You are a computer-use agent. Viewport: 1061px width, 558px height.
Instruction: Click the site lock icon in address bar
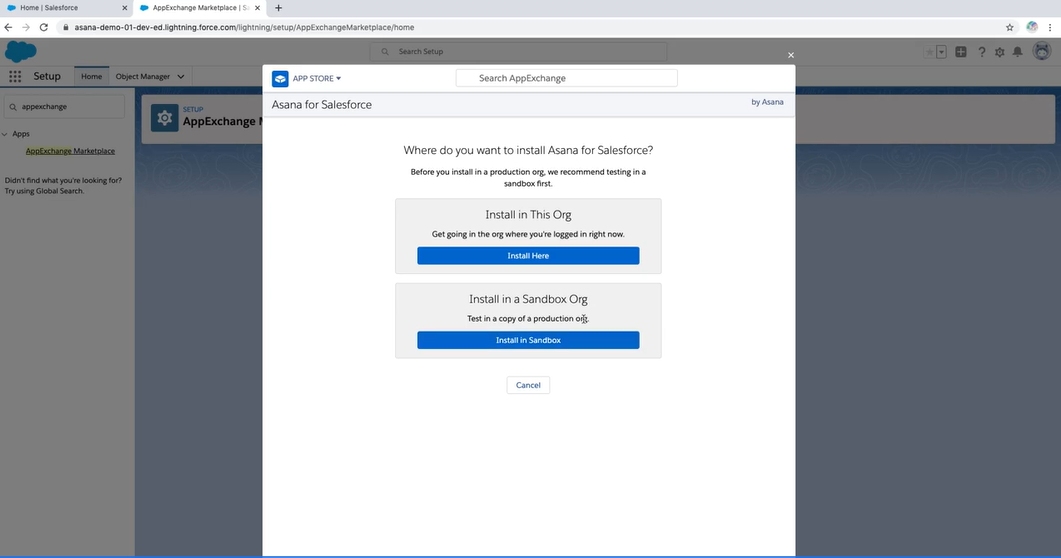(66, 28)
